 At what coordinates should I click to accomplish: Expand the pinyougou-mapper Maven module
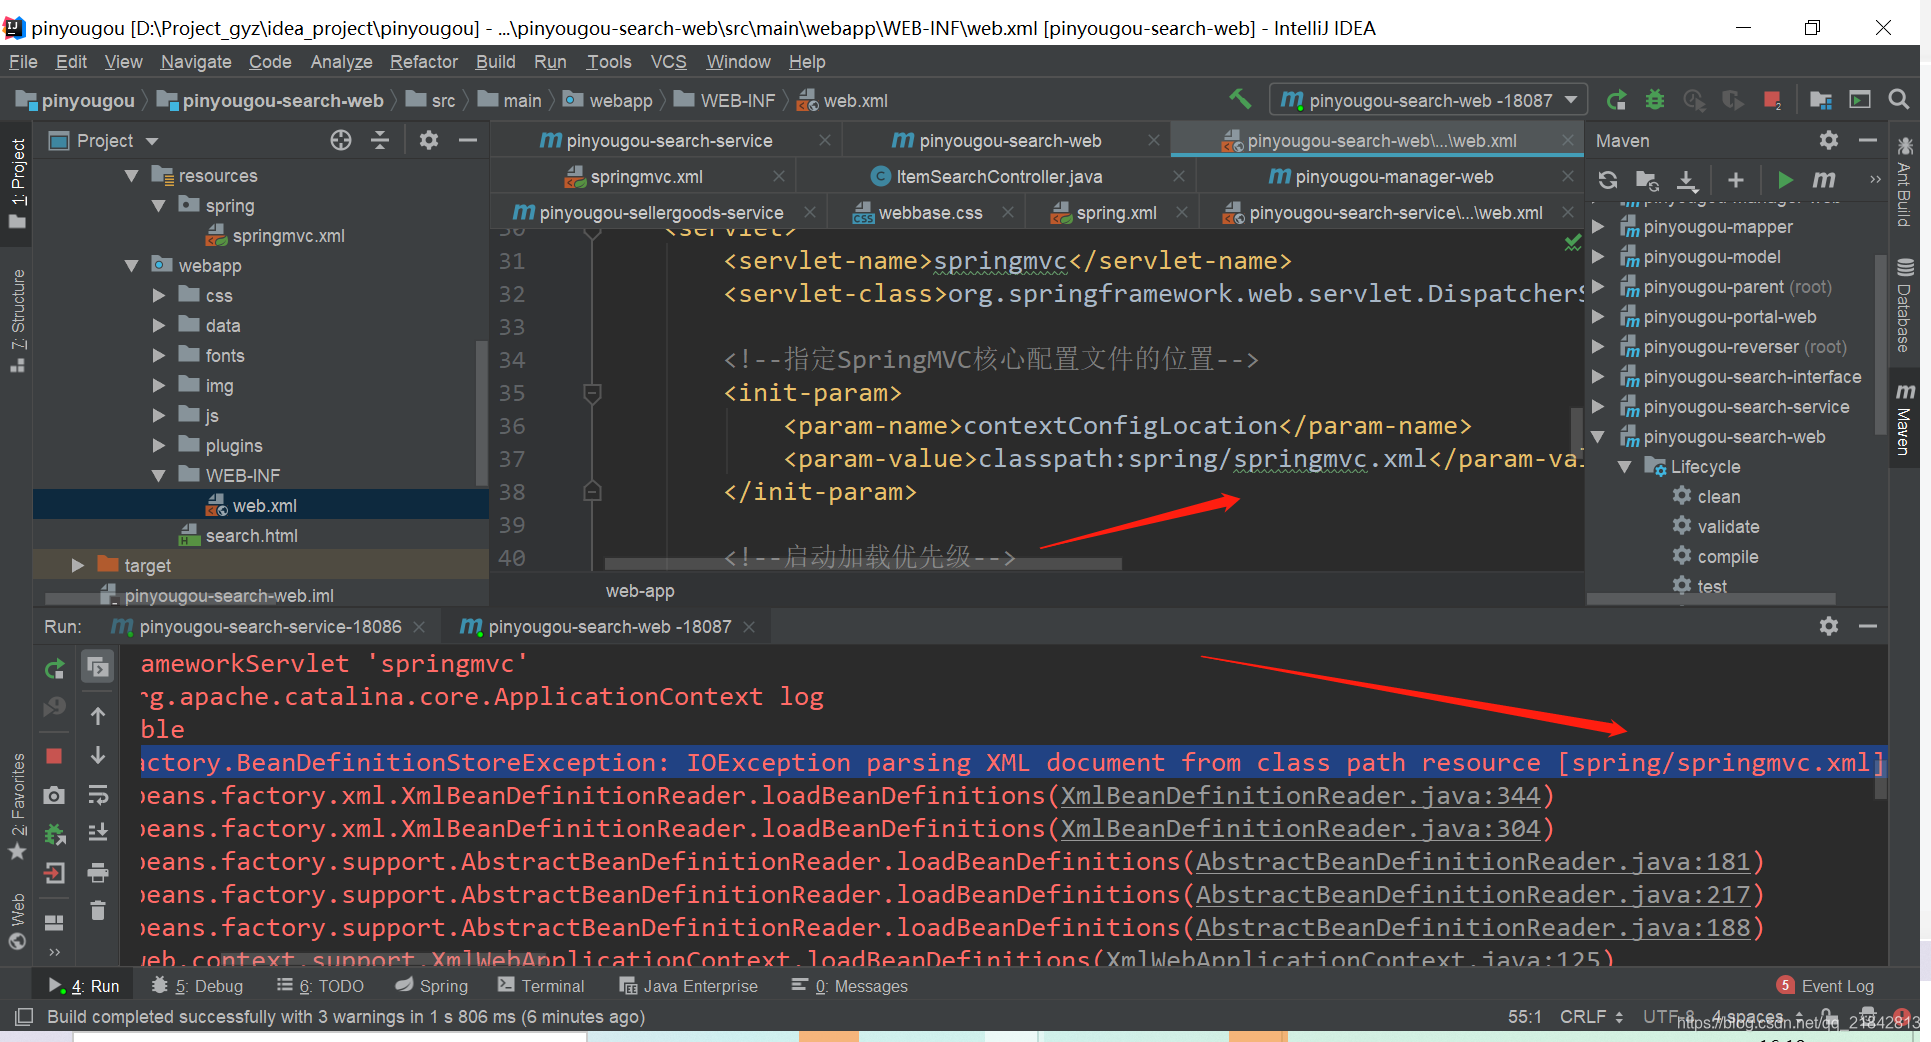pyautogui.click(x=1597, y=227)
